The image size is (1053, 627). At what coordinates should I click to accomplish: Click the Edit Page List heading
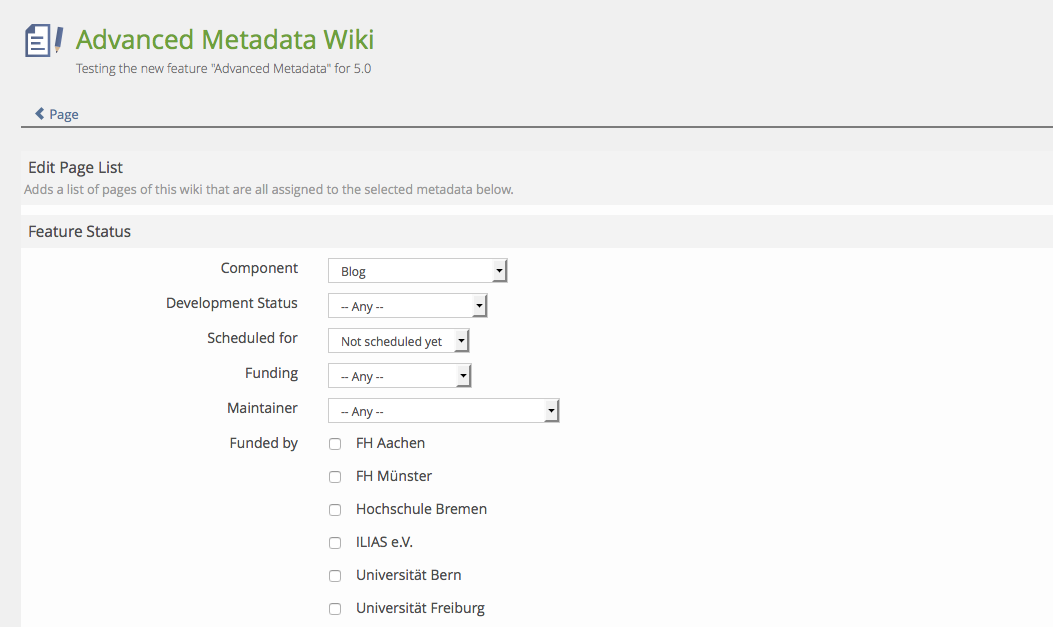click(x=75, y=167)
